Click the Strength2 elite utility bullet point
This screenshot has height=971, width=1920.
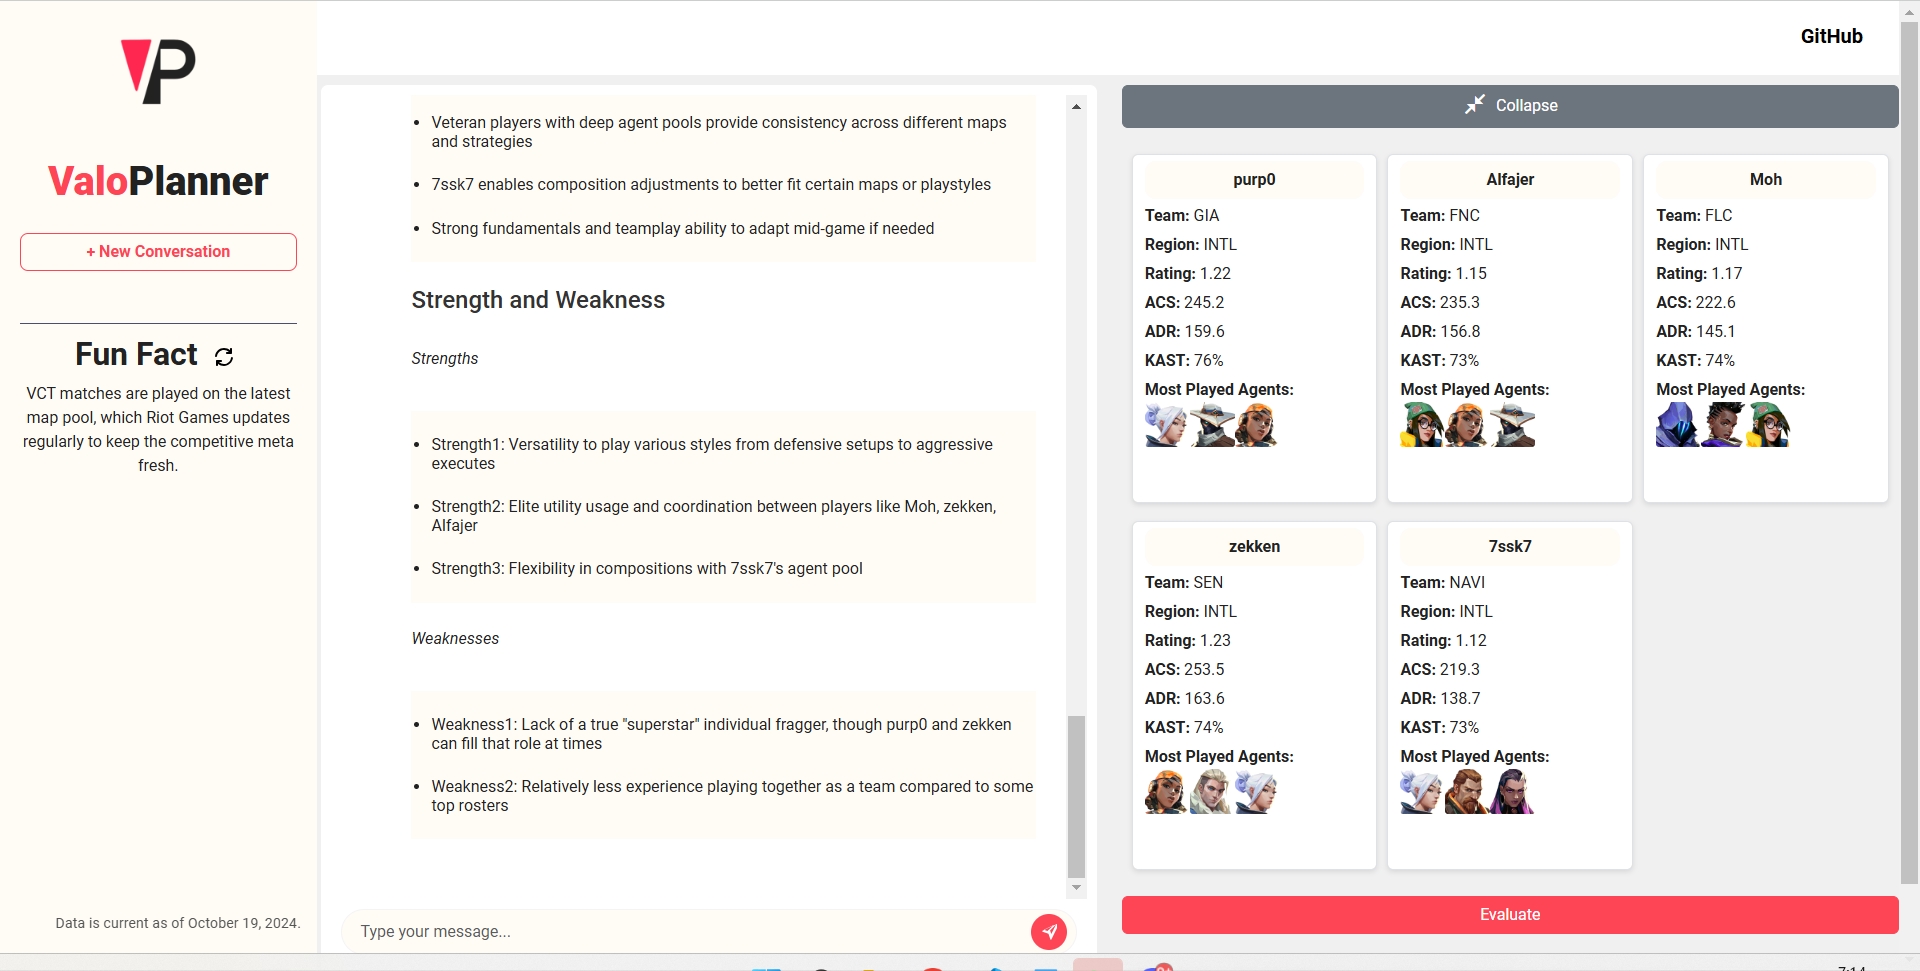714,516
